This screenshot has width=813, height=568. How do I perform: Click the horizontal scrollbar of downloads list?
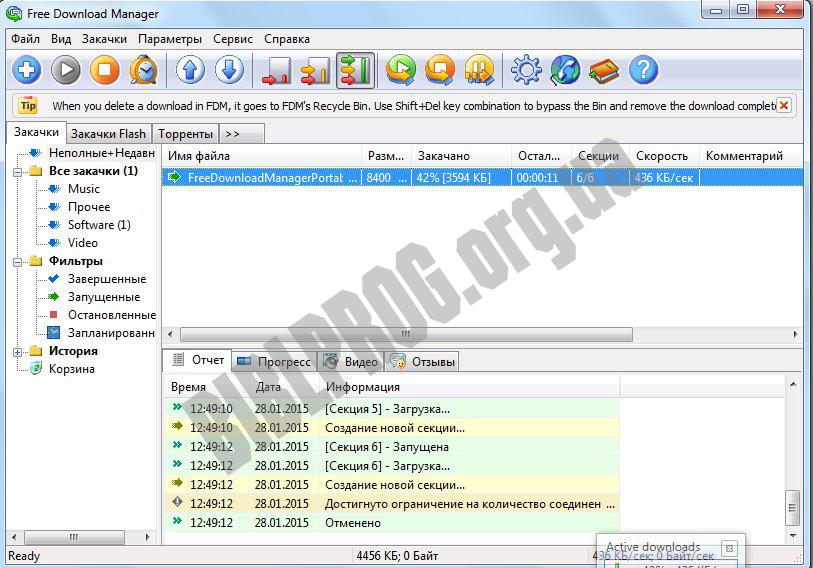click(x=406, y=334)
